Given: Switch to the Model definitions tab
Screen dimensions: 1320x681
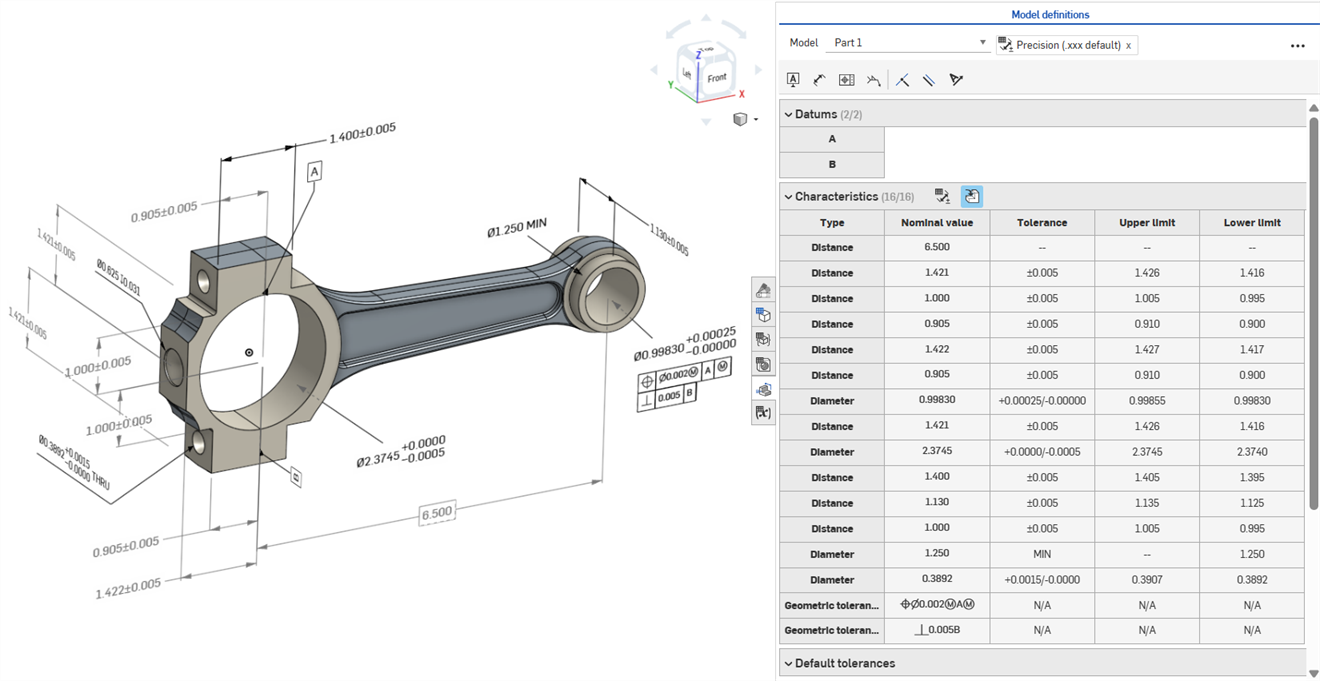Looking at the screenshot, I should (x=1048, y=14).
